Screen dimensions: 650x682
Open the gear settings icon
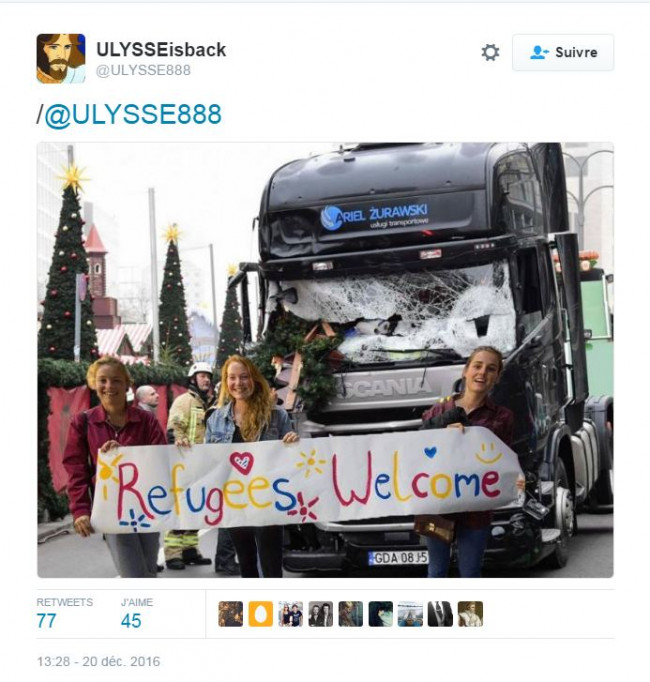(x=490, y=53)
